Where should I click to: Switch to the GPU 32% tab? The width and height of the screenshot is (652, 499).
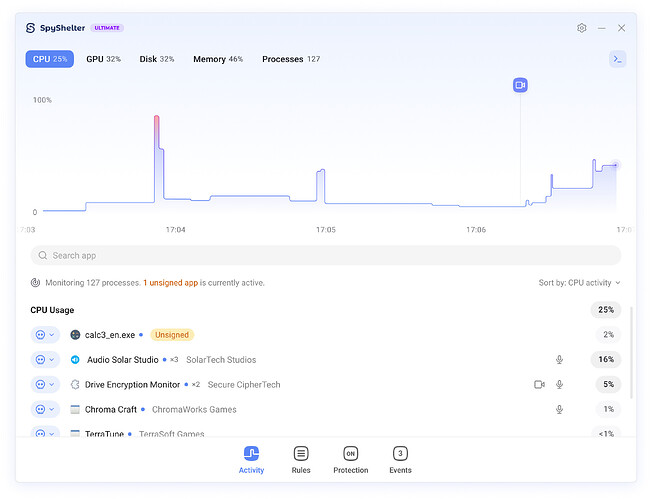coord(104,59)
